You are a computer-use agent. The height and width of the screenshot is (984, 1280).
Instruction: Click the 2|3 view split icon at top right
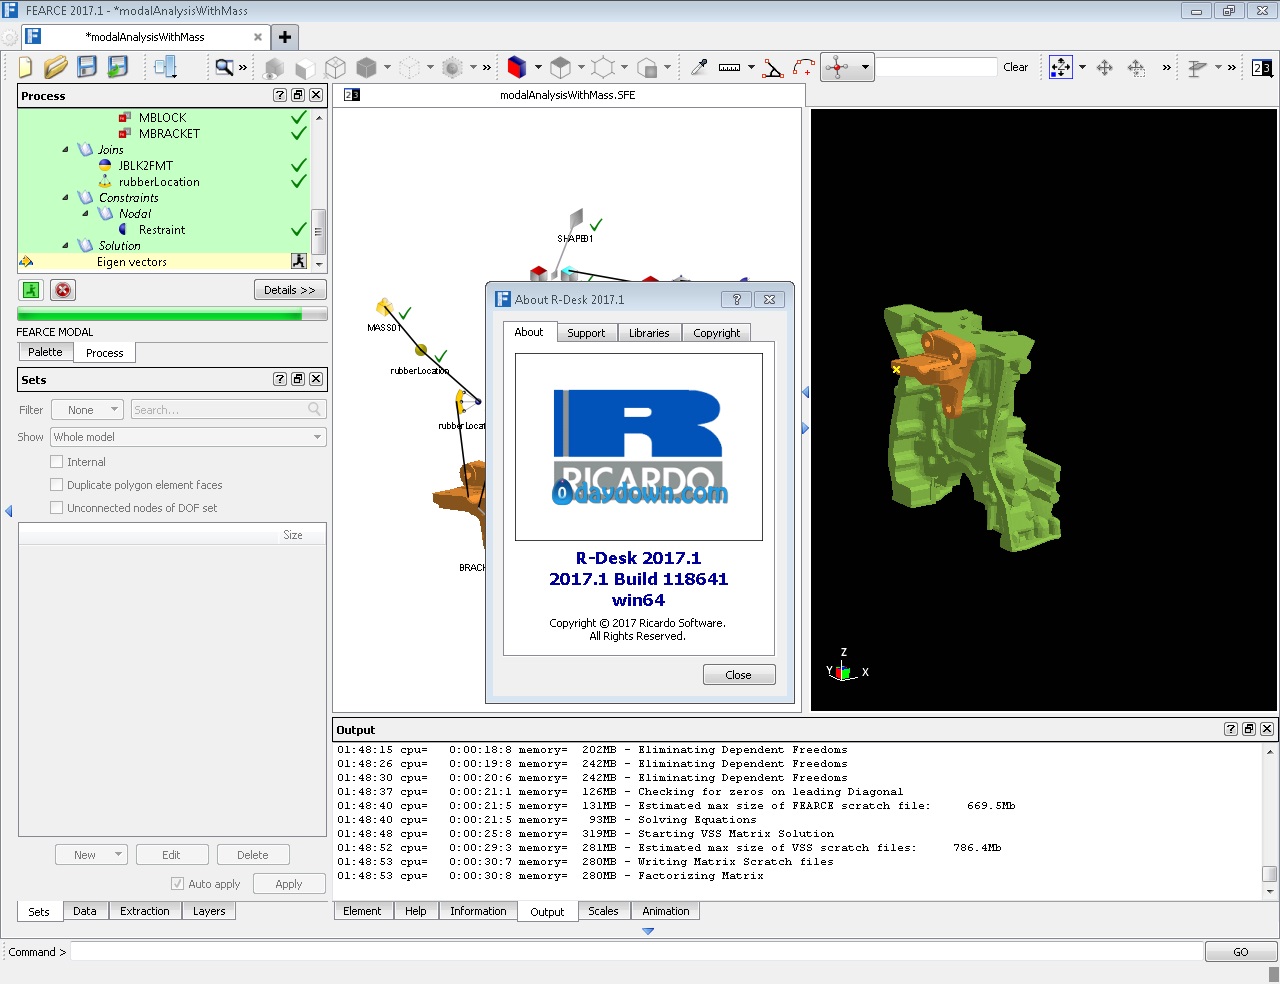point(1262,67)
